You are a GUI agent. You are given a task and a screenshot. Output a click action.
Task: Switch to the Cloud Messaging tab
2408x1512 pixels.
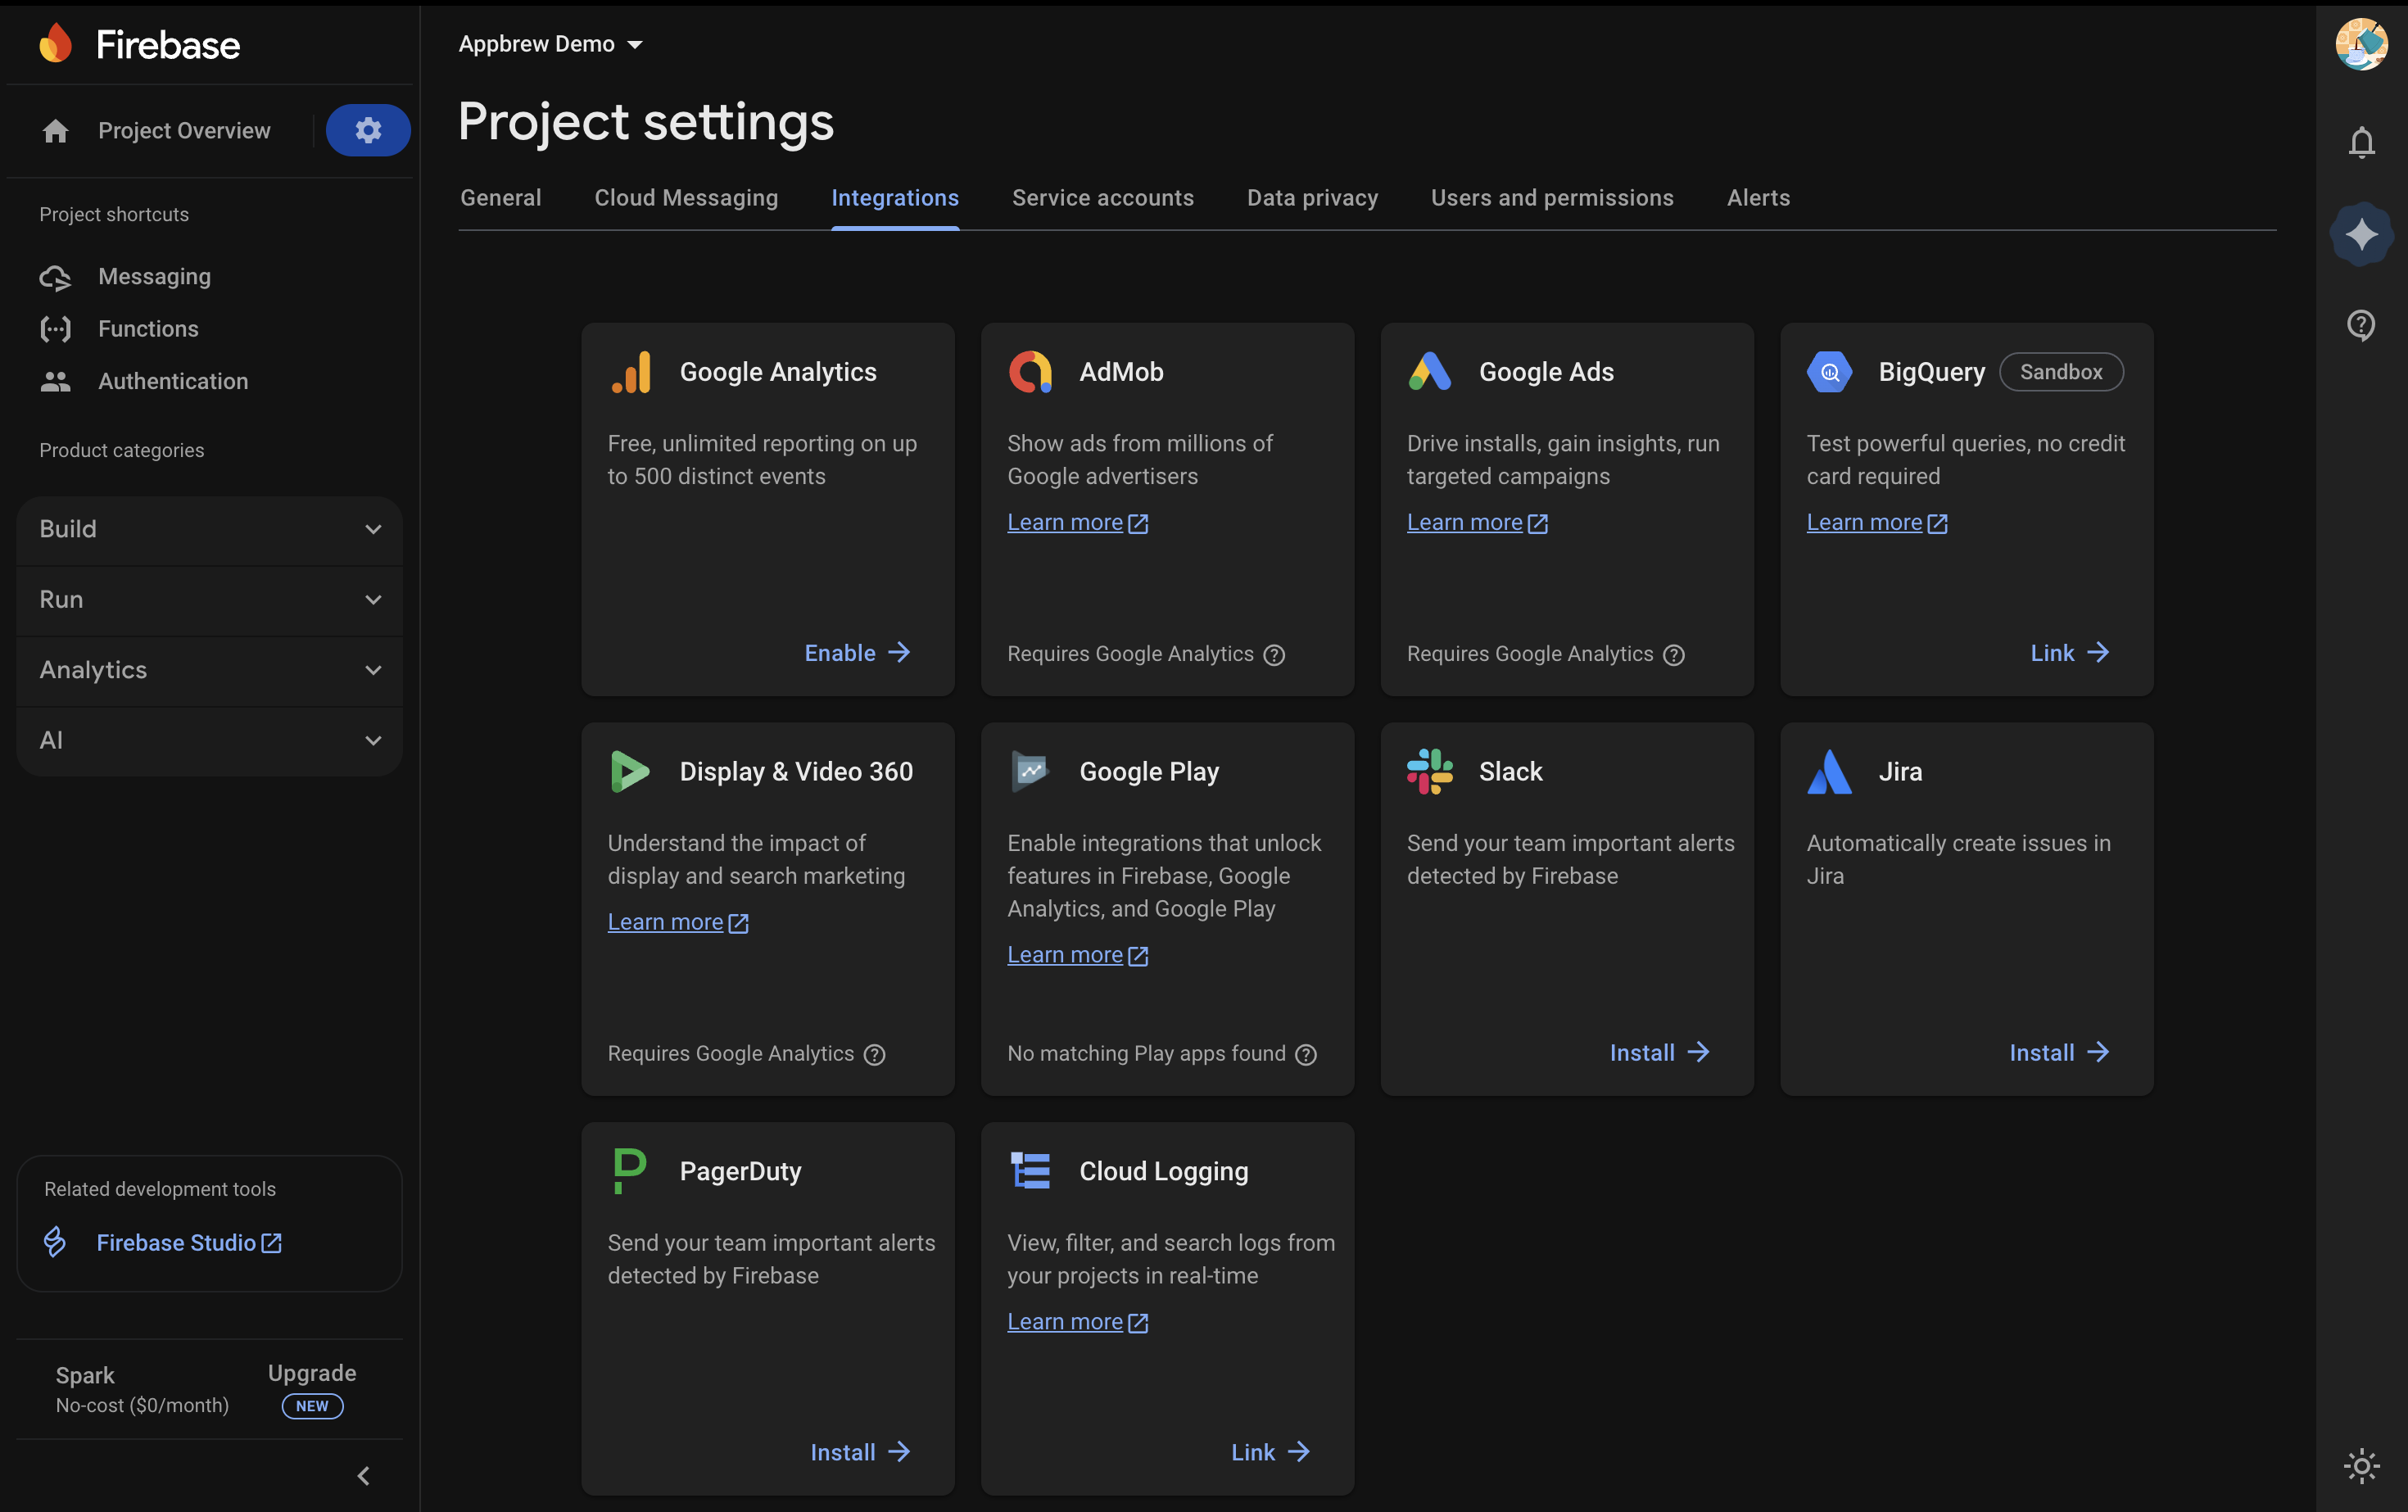(686, 198)
